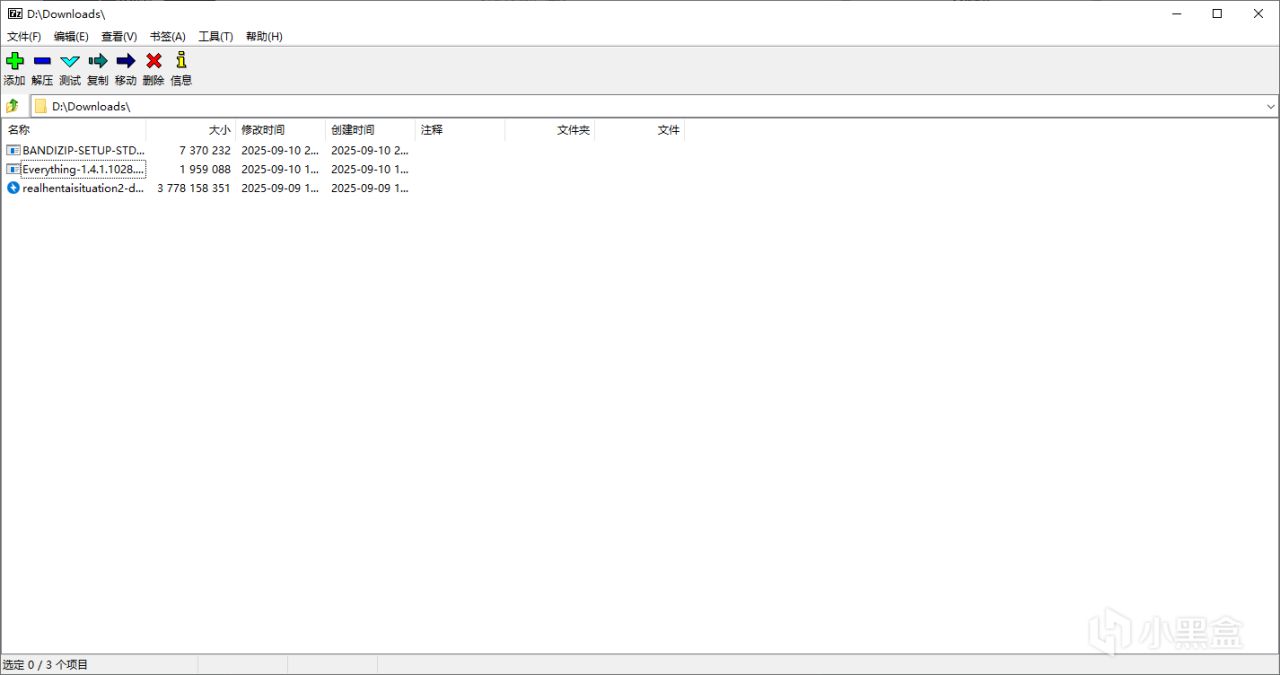Close the 7-Zip window
This screenshot has width=1280, height=675.
point(1258,14)
